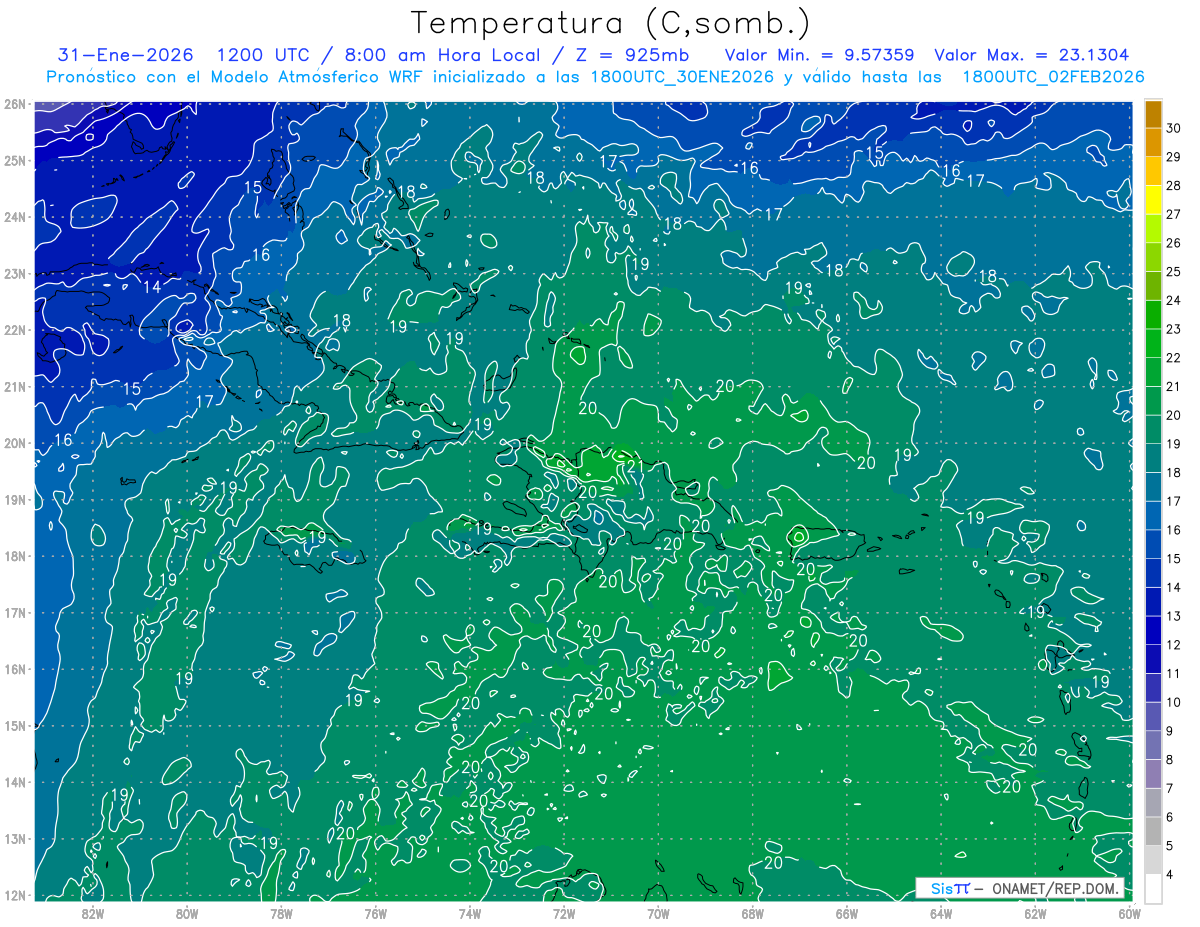Click the '21' contour label over Hispaniola

pyautogui.click(x=634, y=466)
